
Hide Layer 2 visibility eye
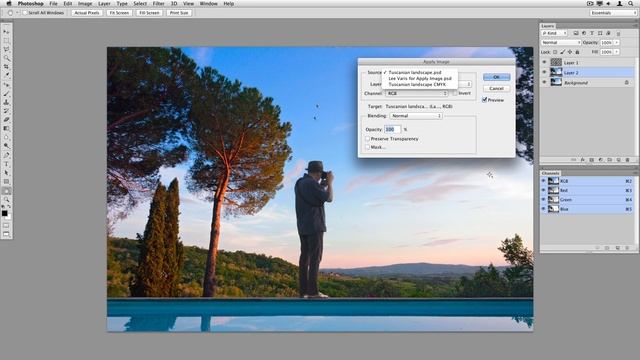pyautogui.click(x=544, y=72)
